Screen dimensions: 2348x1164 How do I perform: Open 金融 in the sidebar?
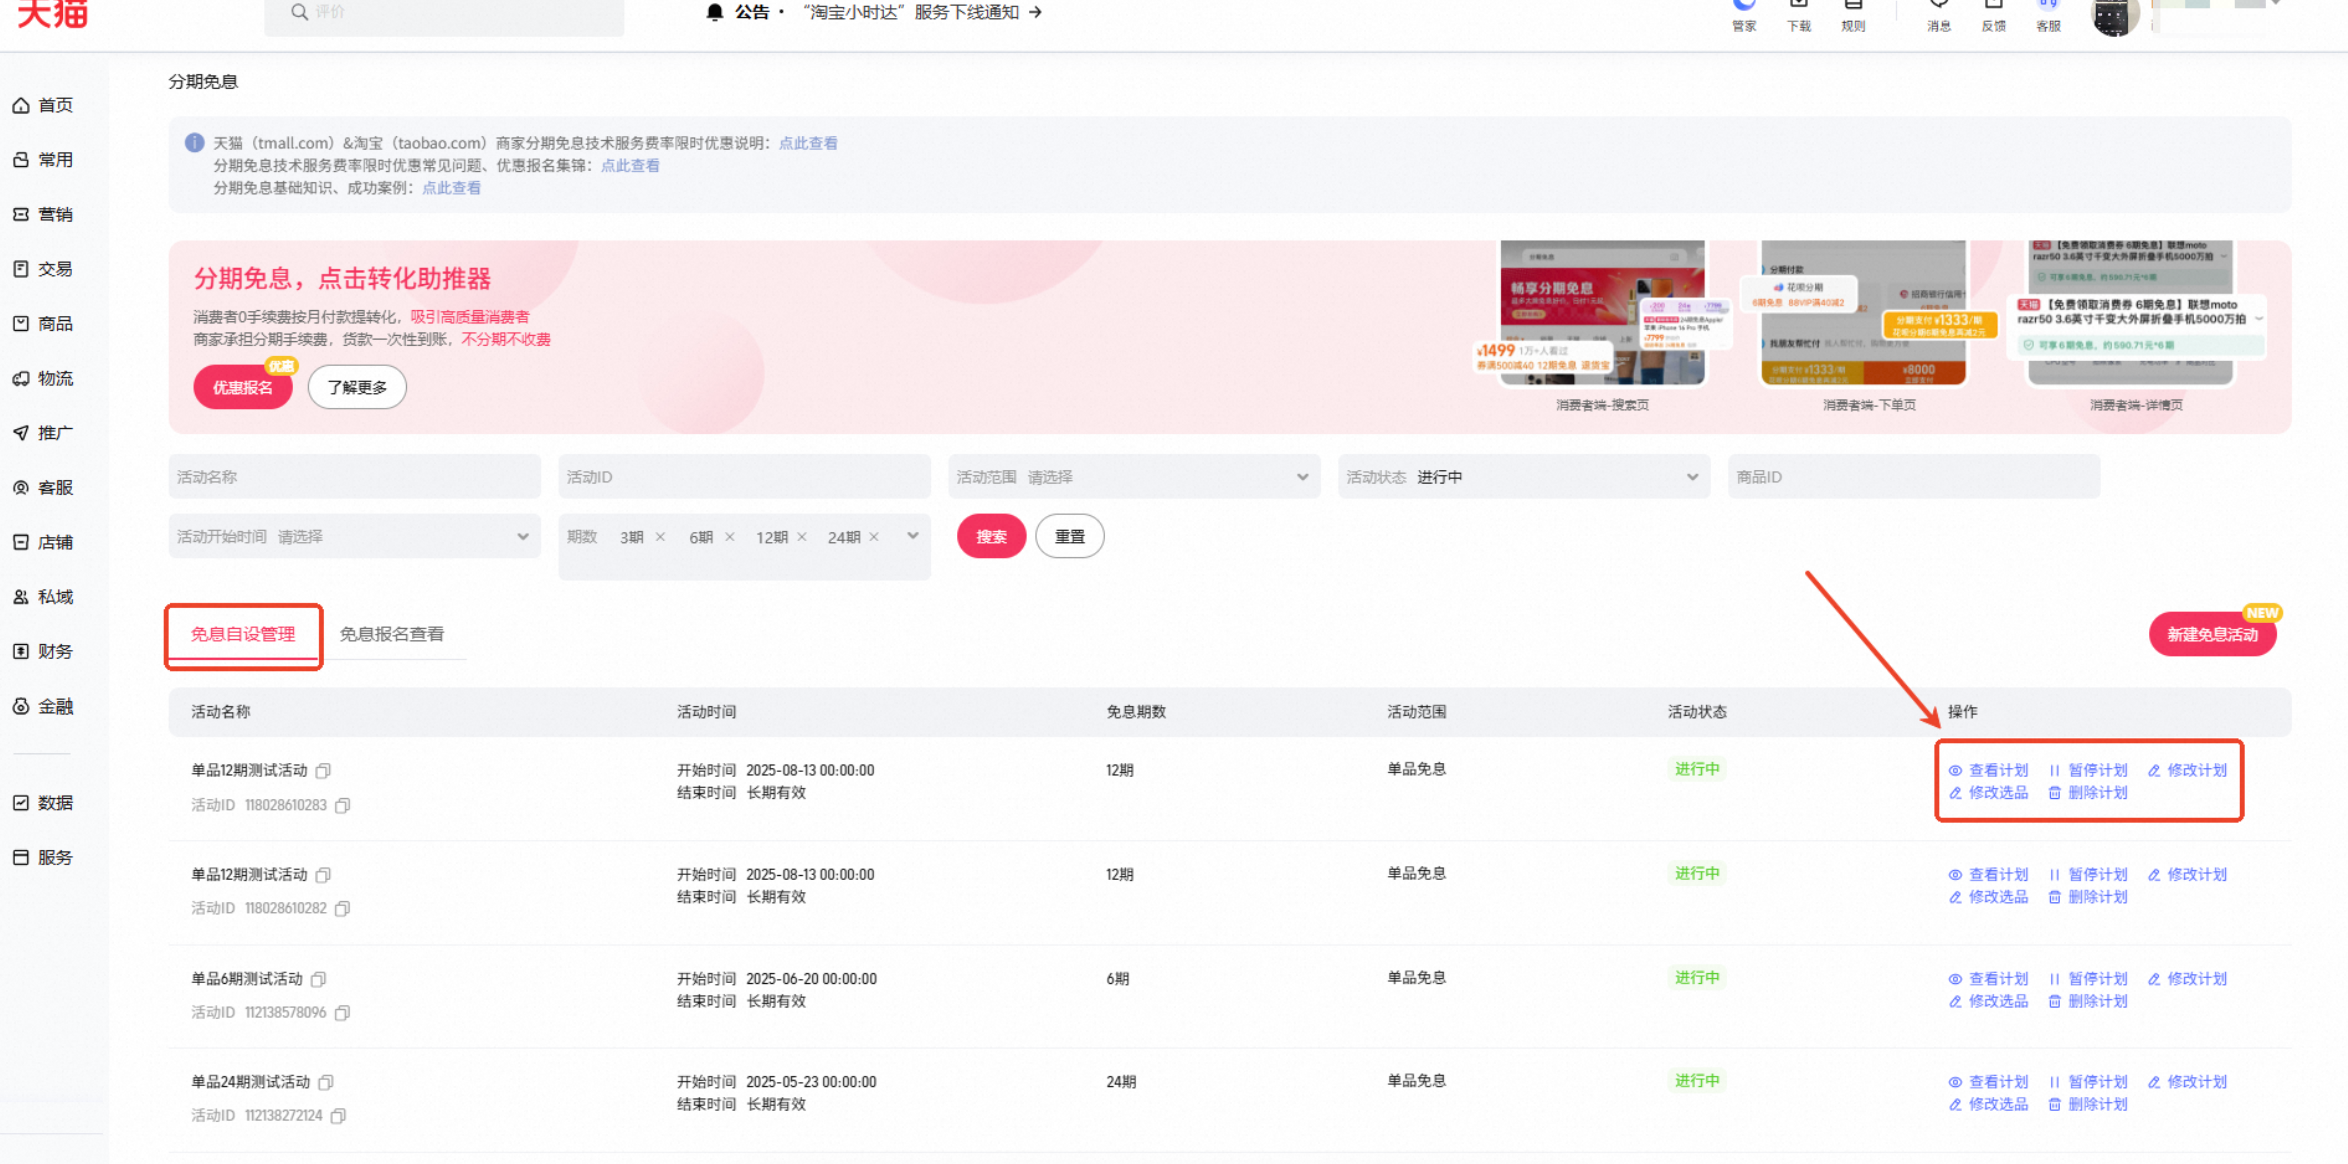pyautogui.click(x=43, y=707)
